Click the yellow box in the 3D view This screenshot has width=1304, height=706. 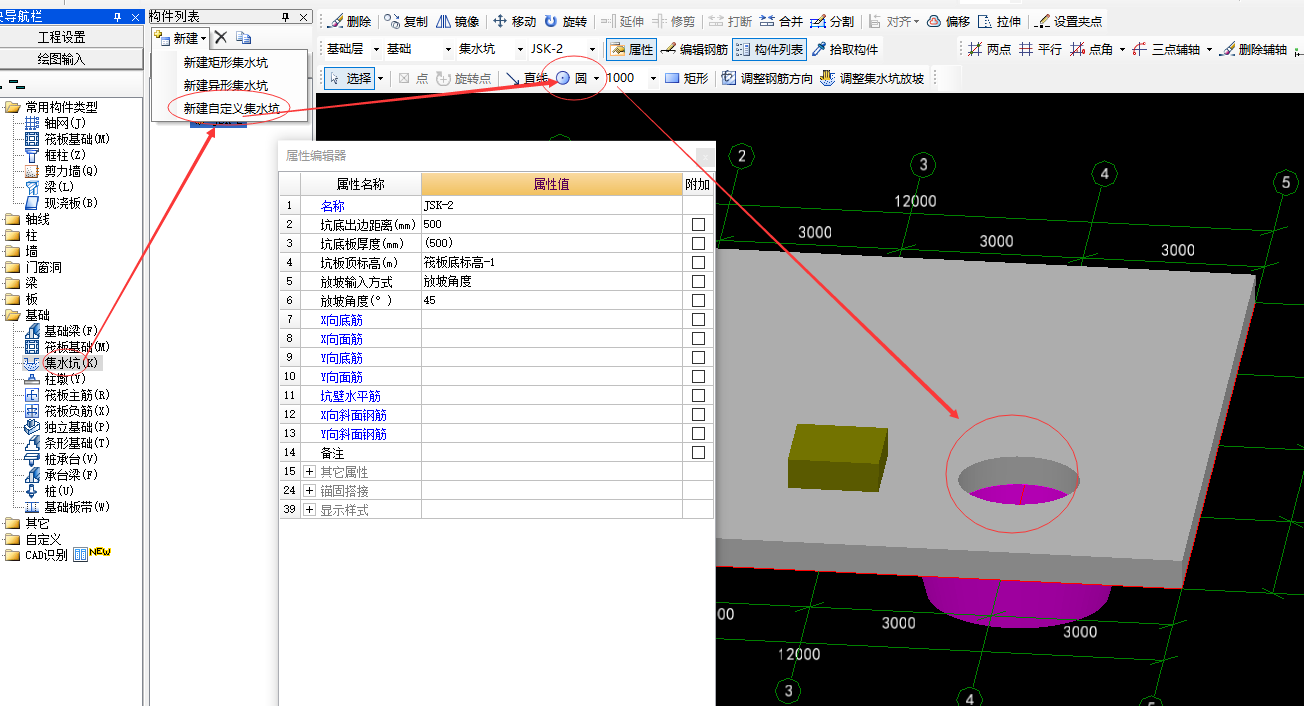click(837, 458)
